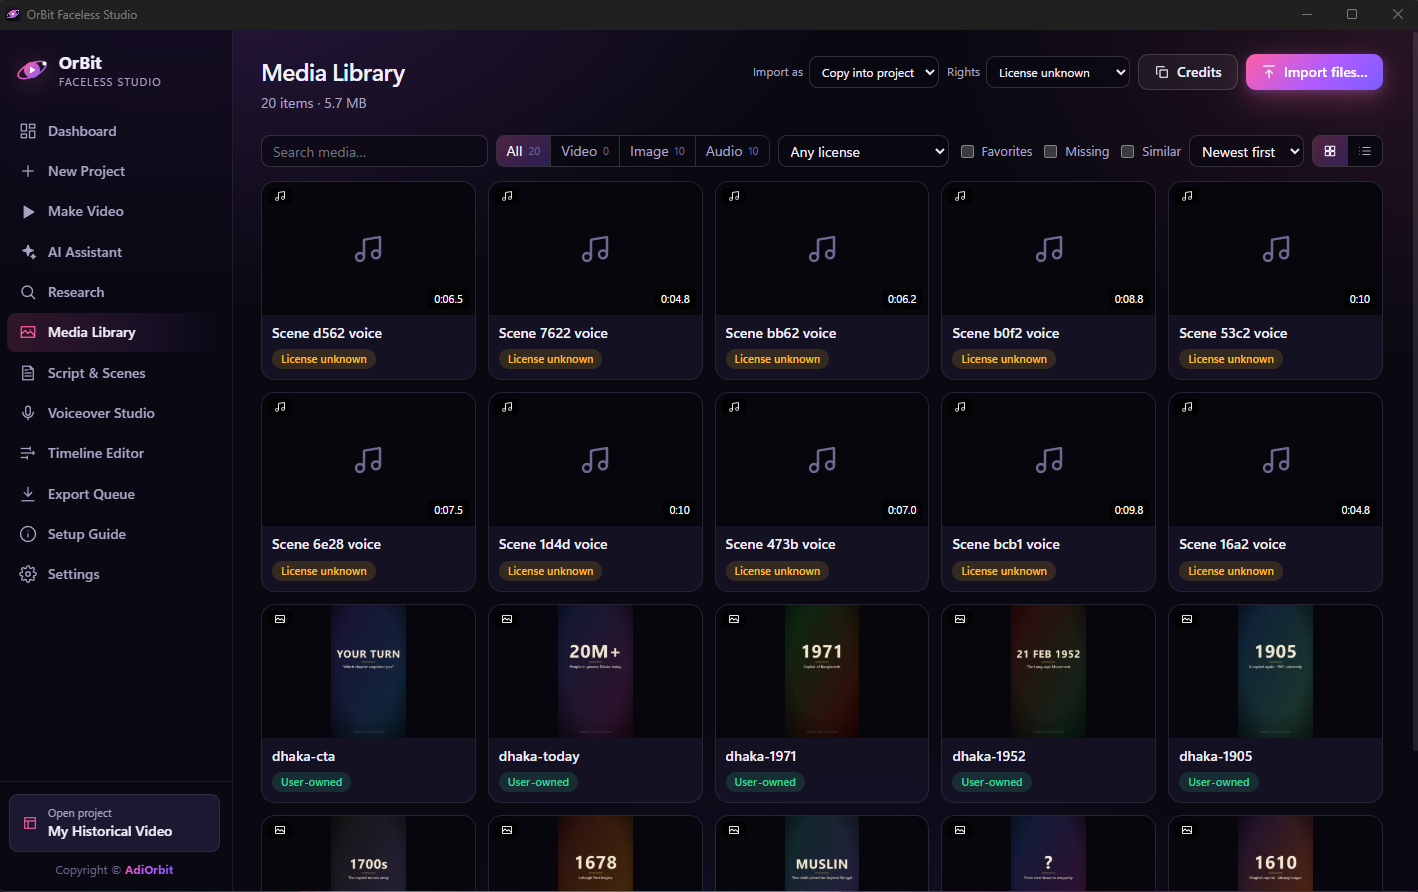This screenshot has width=1418, height=892.
Task: Click image type icon on dhaka-cta card
Action: 281,619
